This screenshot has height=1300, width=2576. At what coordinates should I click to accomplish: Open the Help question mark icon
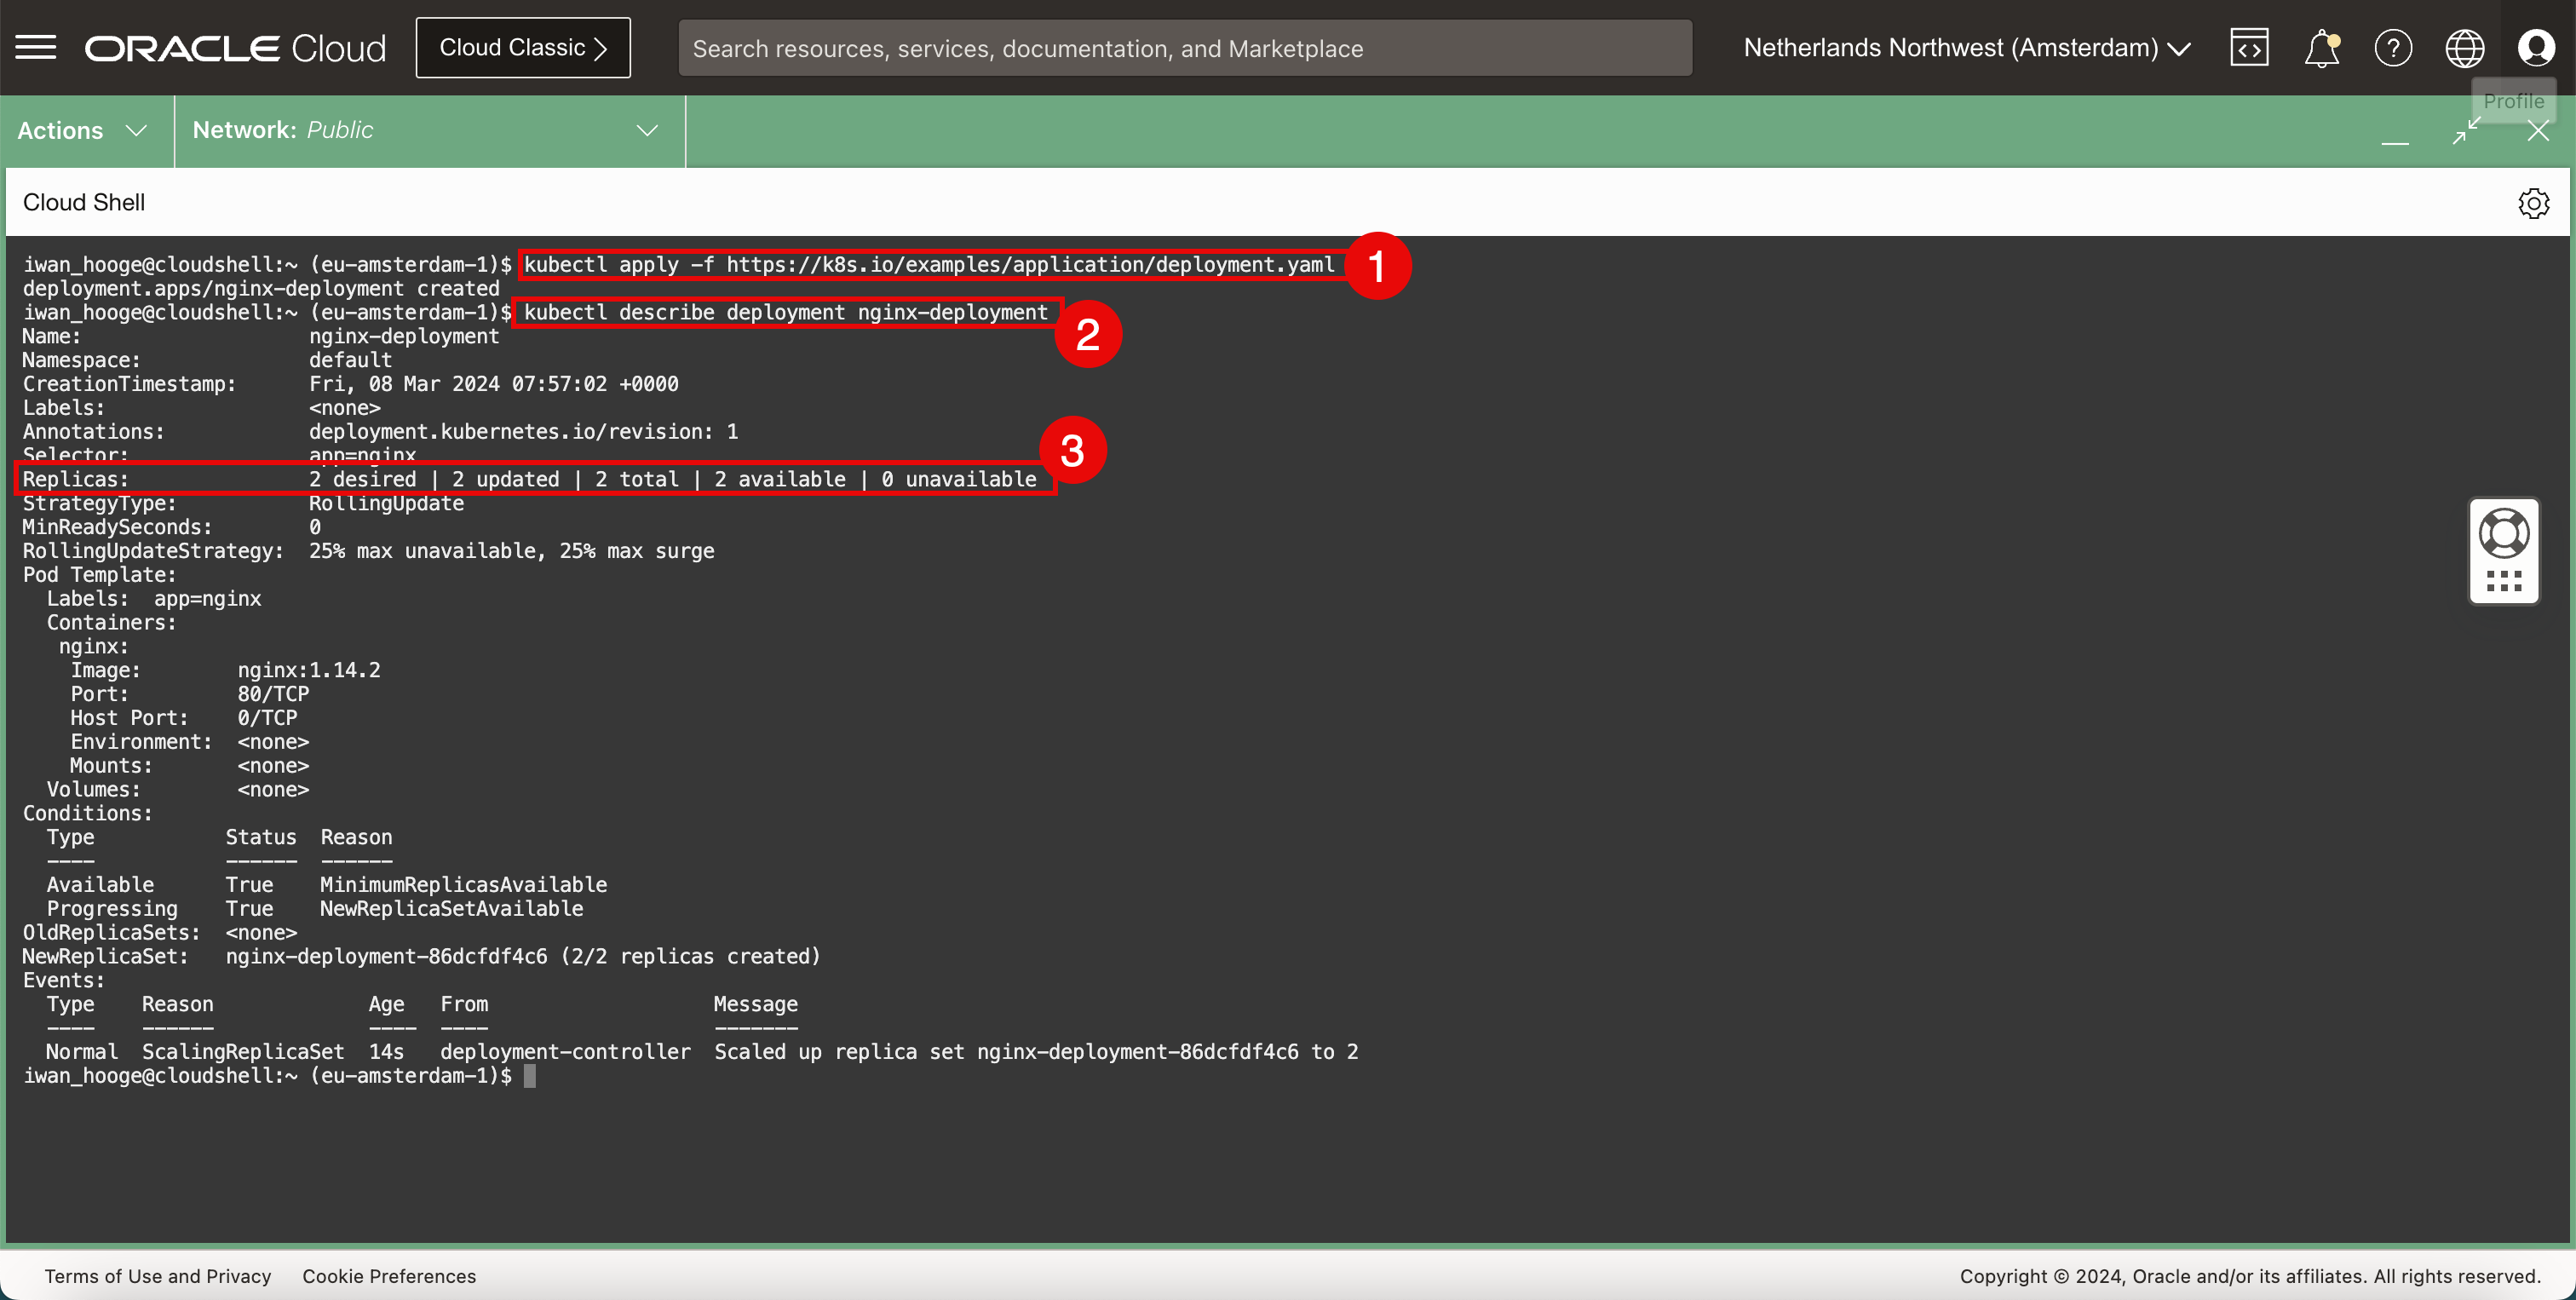click(2393, 47)
